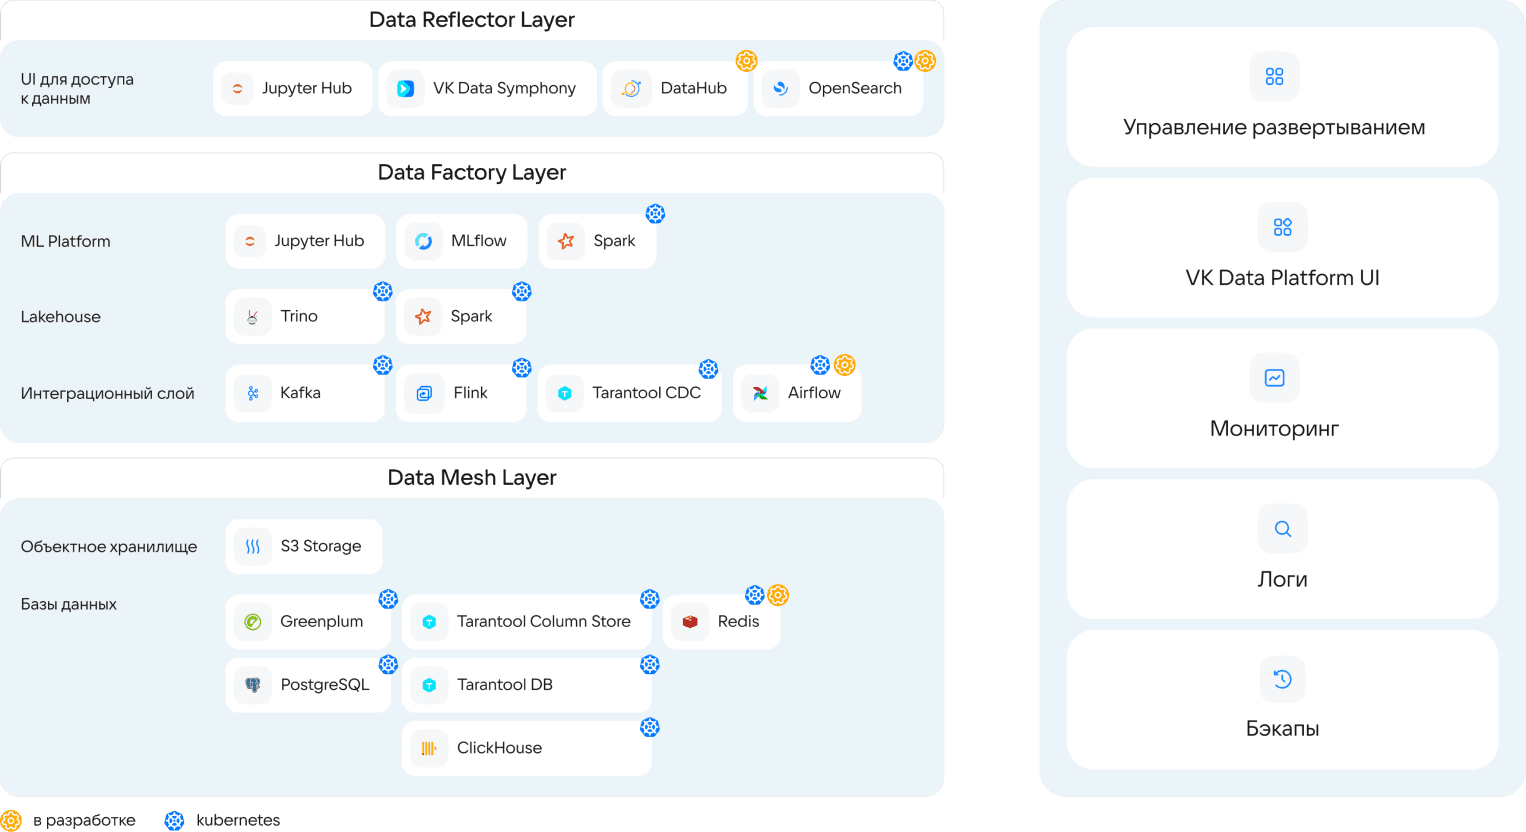Screen dimensions: 1526x832
Task: Open the Управление развертыванием label
Action: pos(1274,128)
